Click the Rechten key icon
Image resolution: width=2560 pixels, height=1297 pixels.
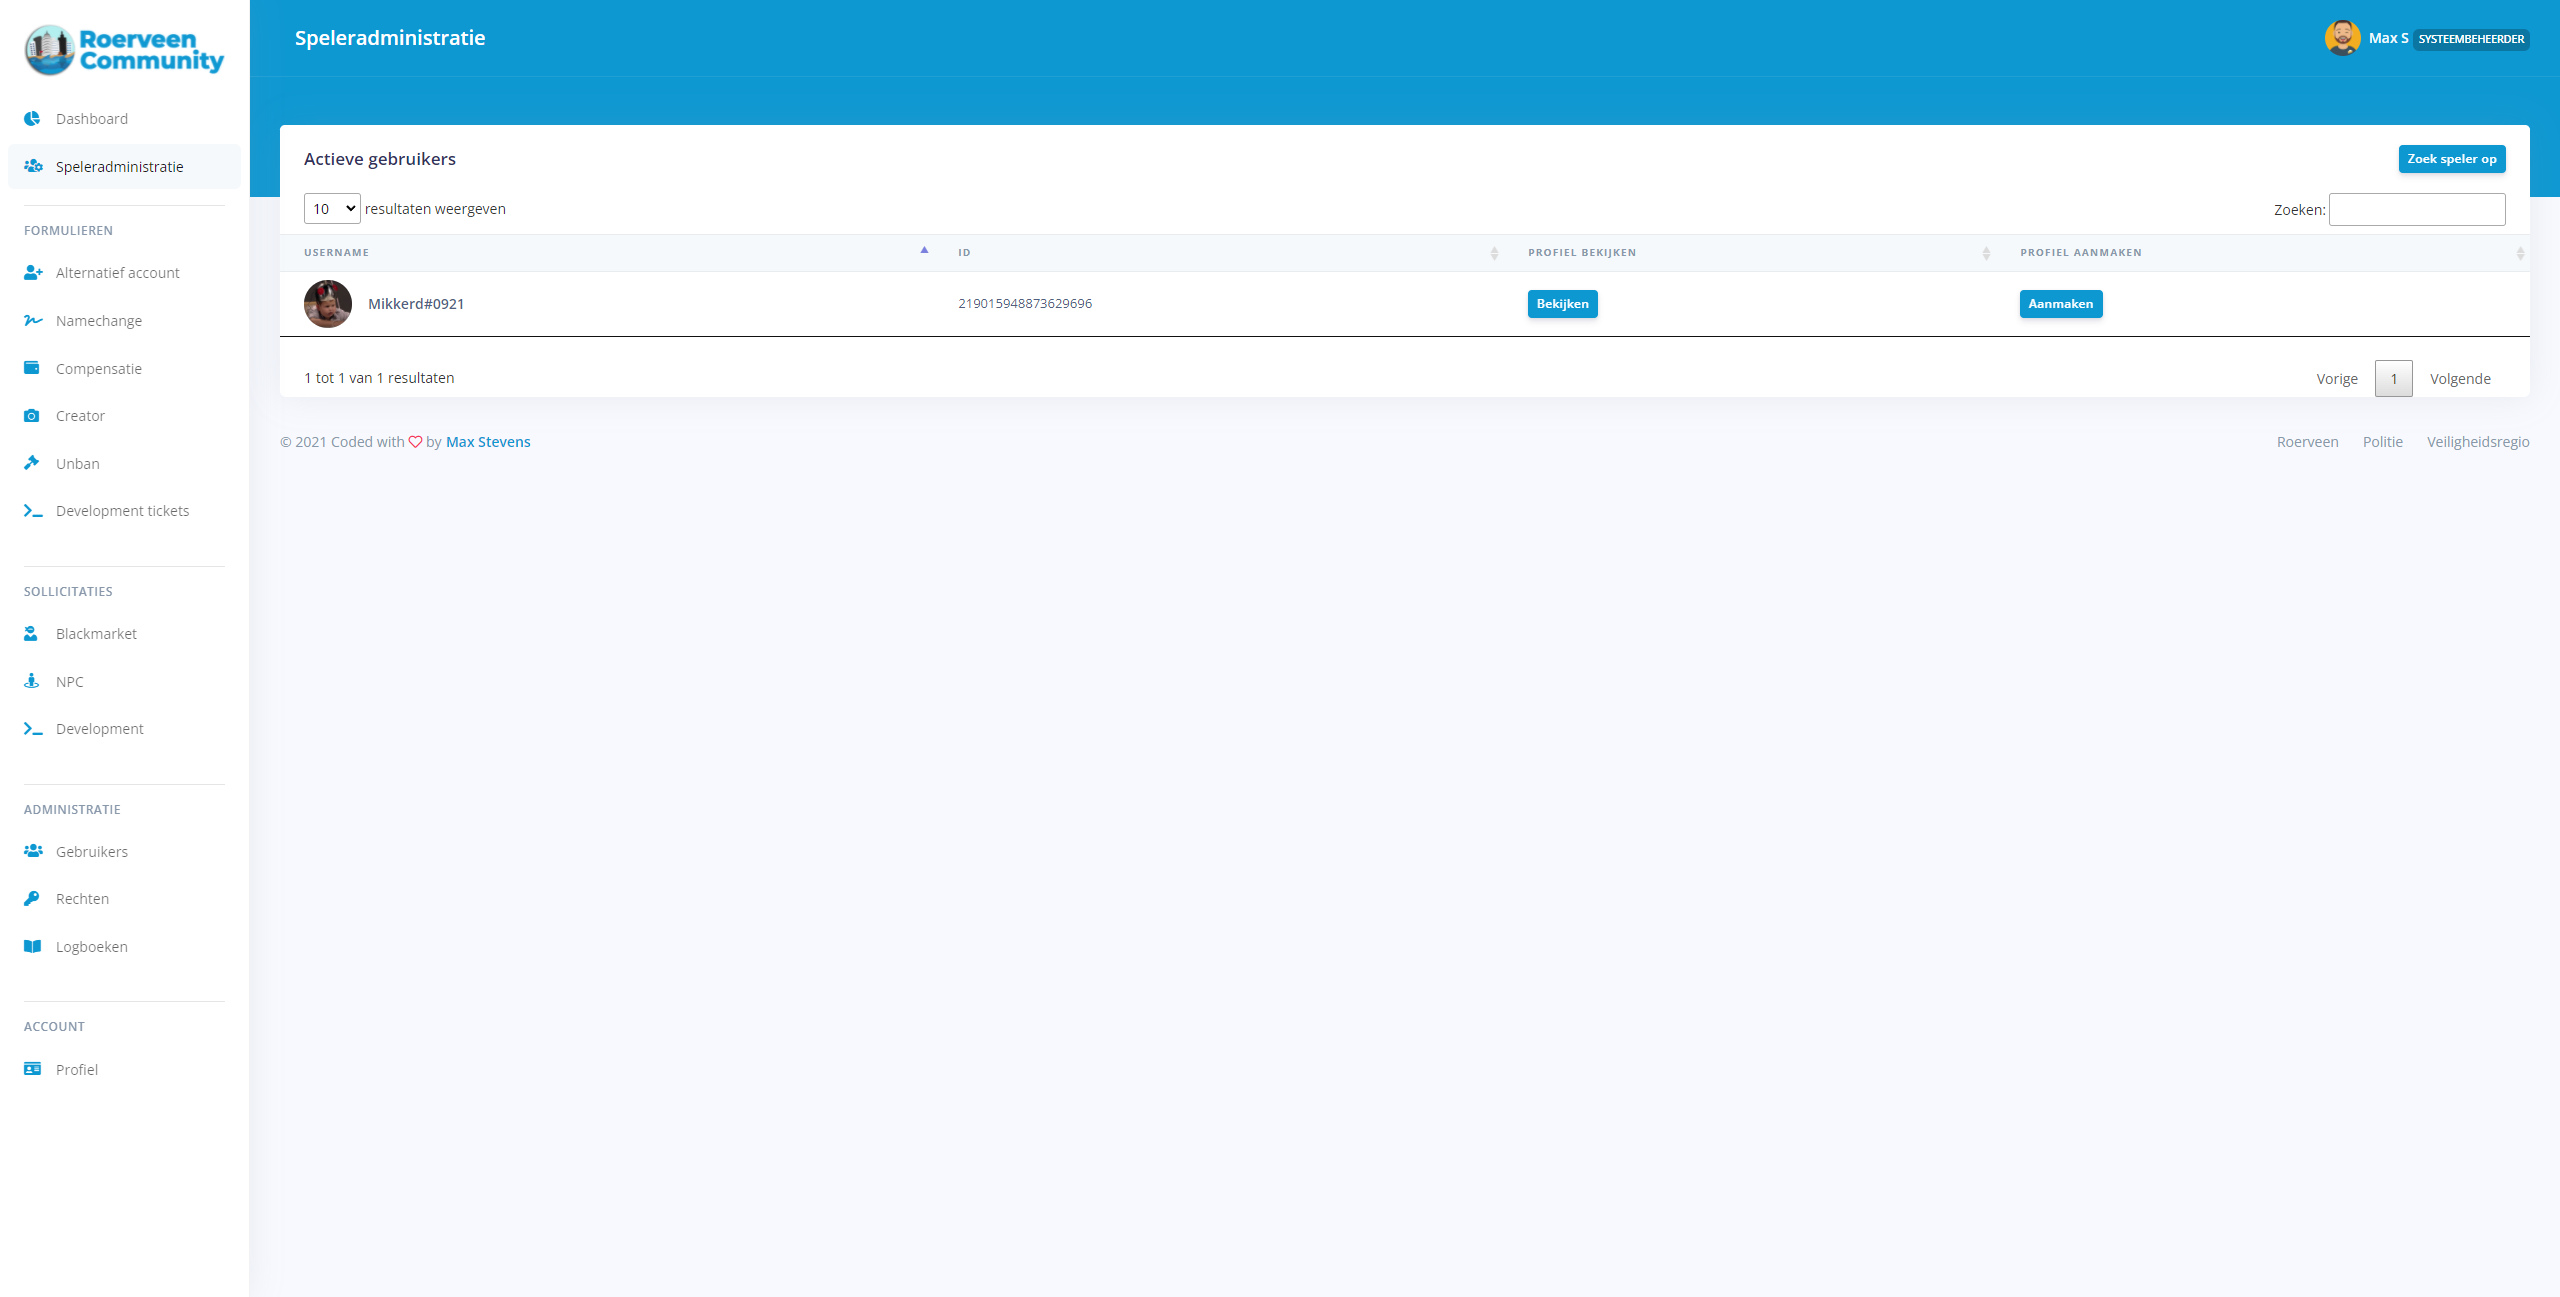coord(32,898)
